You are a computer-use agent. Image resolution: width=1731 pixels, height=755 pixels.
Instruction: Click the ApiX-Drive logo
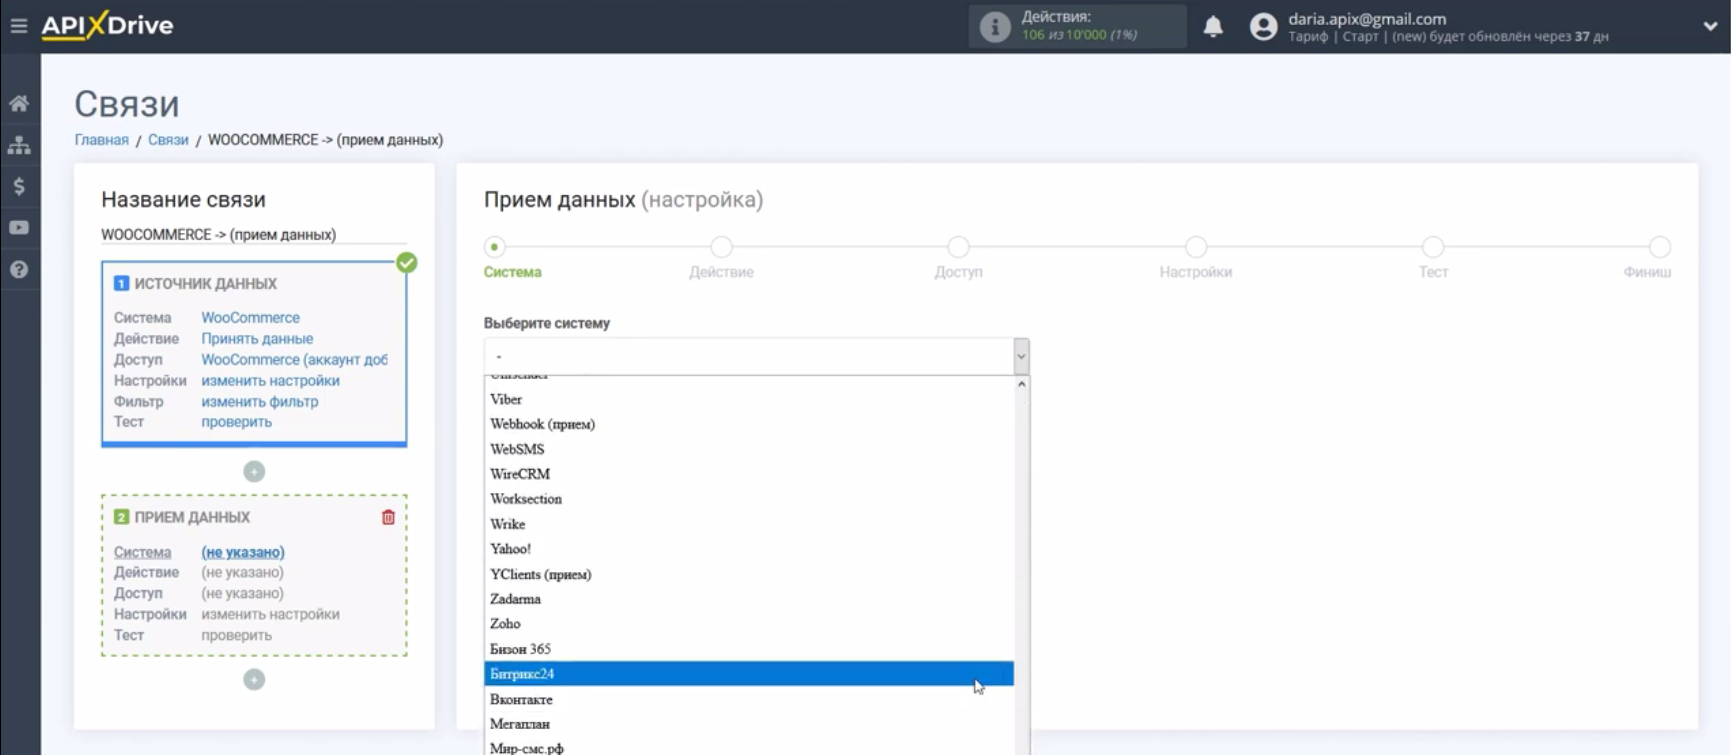[107, 25]
